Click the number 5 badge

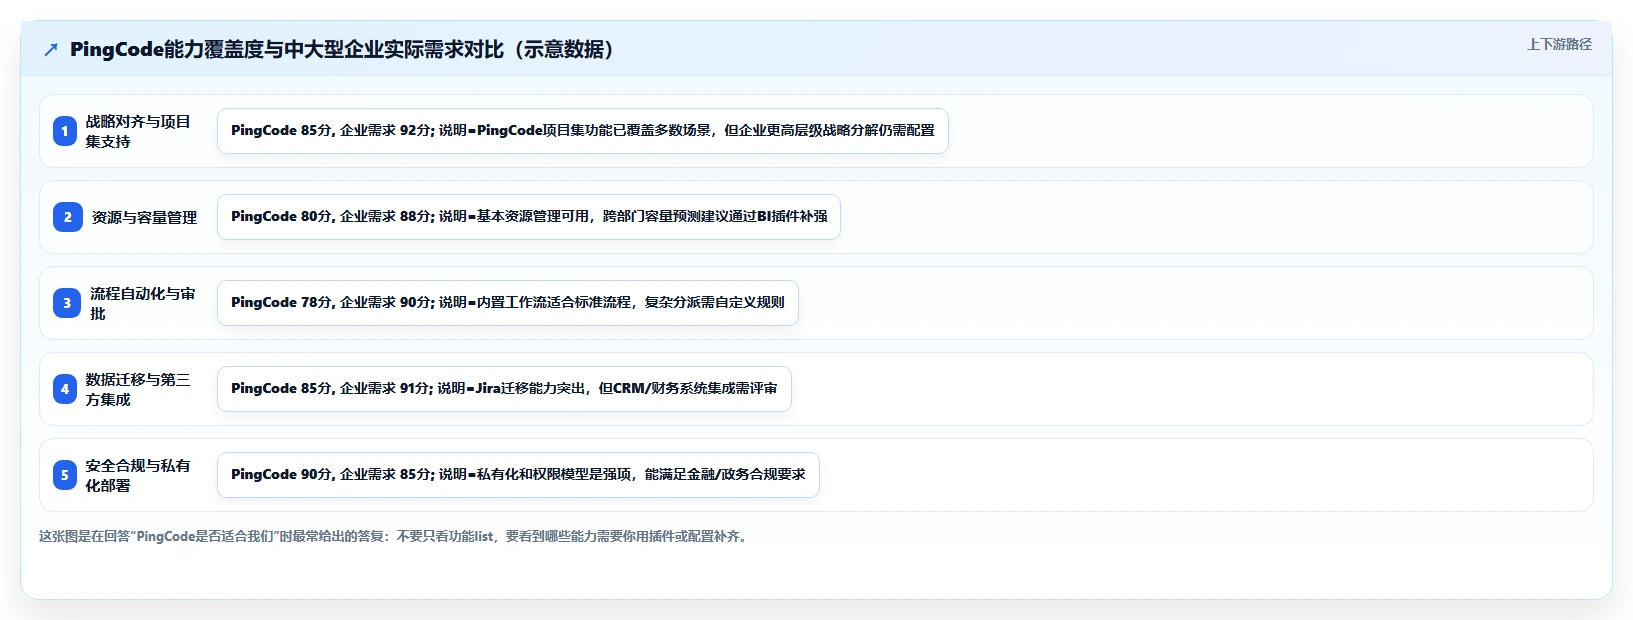tap(65, 475)
